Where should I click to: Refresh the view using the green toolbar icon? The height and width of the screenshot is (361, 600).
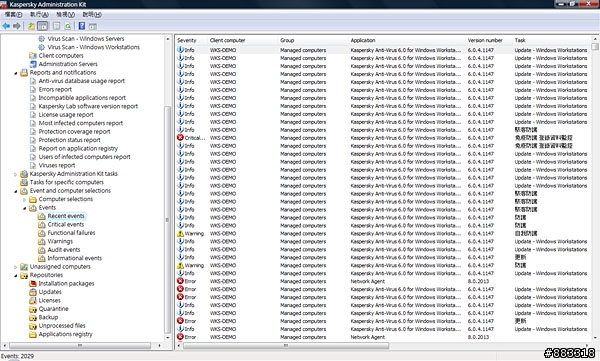pyautogui.click(x=68, y=26)
